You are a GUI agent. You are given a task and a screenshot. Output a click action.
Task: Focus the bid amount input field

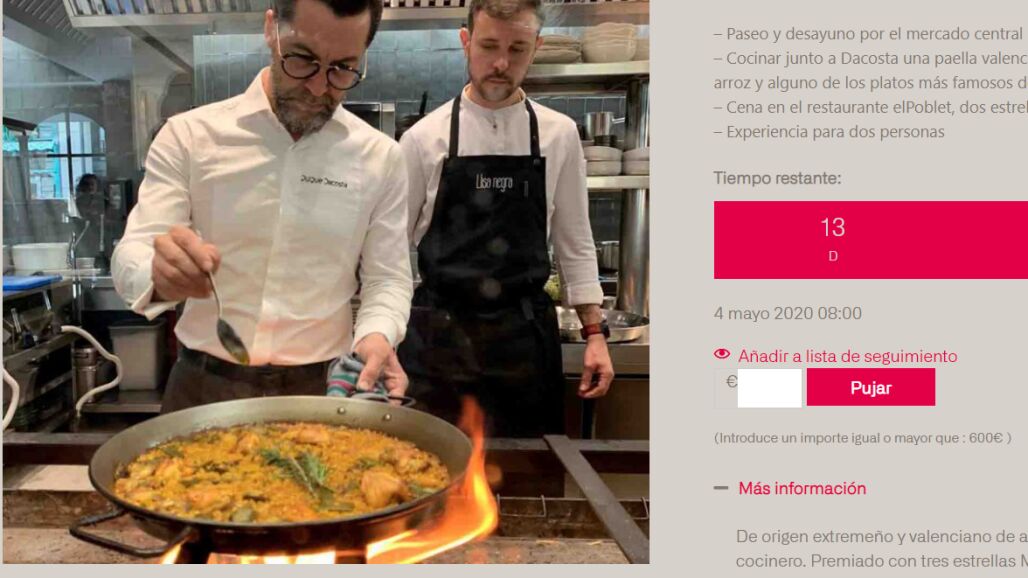(769, 388)
